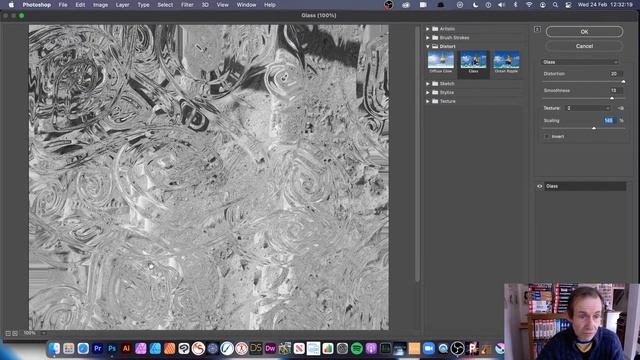Open the Image menu
This screenshot has height=360, width=640.
(x=100, y=5)
